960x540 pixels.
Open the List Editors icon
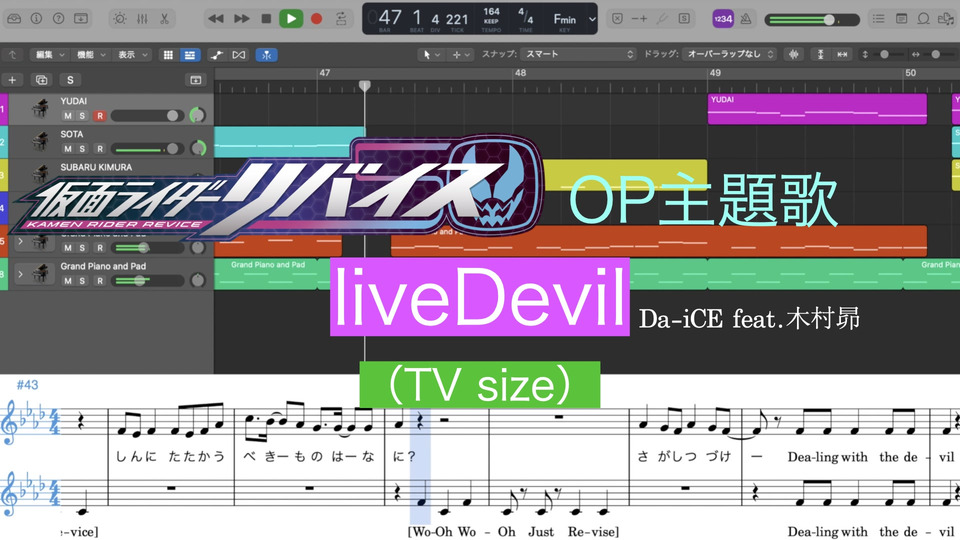click(x=878, y=18)
